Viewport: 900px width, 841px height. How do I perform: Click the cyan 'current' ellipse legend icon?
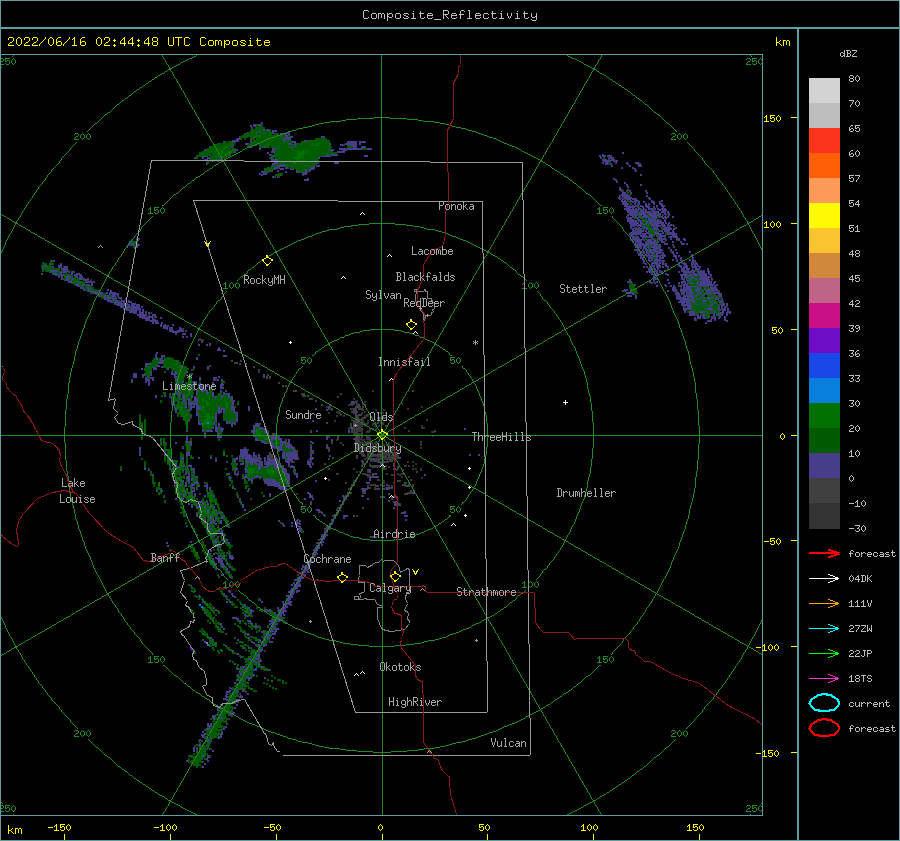tap(824, 703)
